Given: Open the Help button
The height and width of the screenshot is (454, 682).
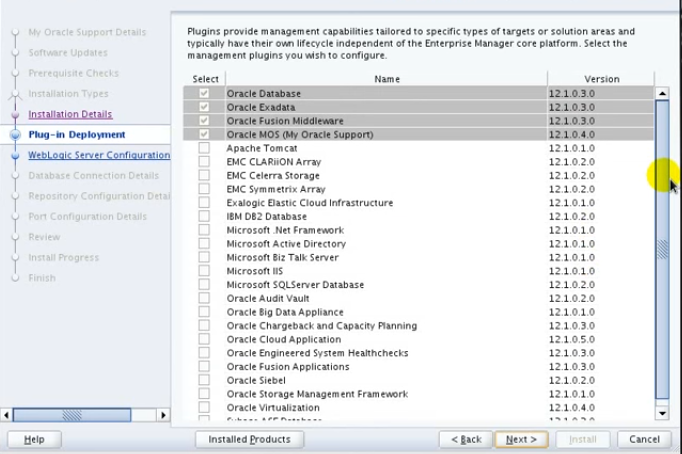Looking at the screenshot, I should tap(34, 439).
